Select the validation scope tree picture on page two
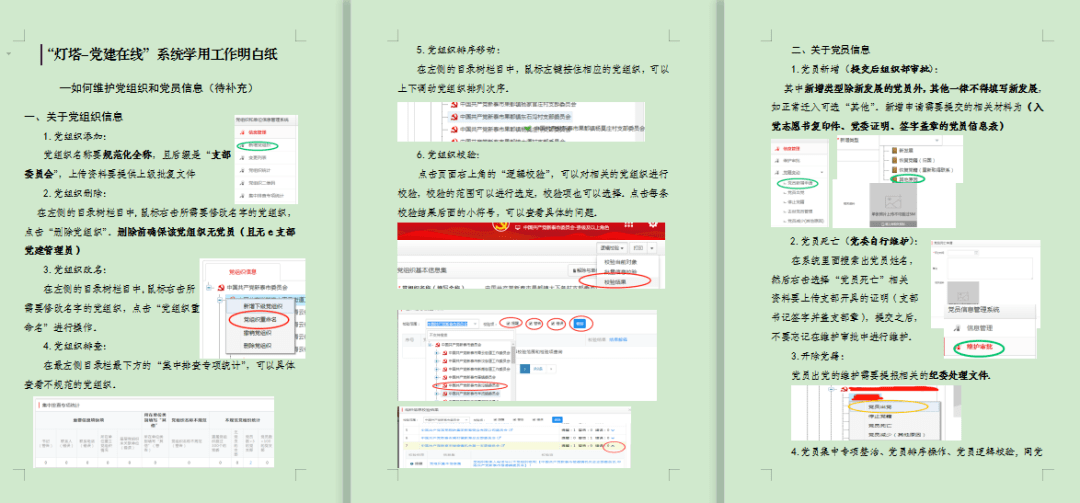This screenshot has height=503, width=1080. pyautogui.click(x=527, y=354)
